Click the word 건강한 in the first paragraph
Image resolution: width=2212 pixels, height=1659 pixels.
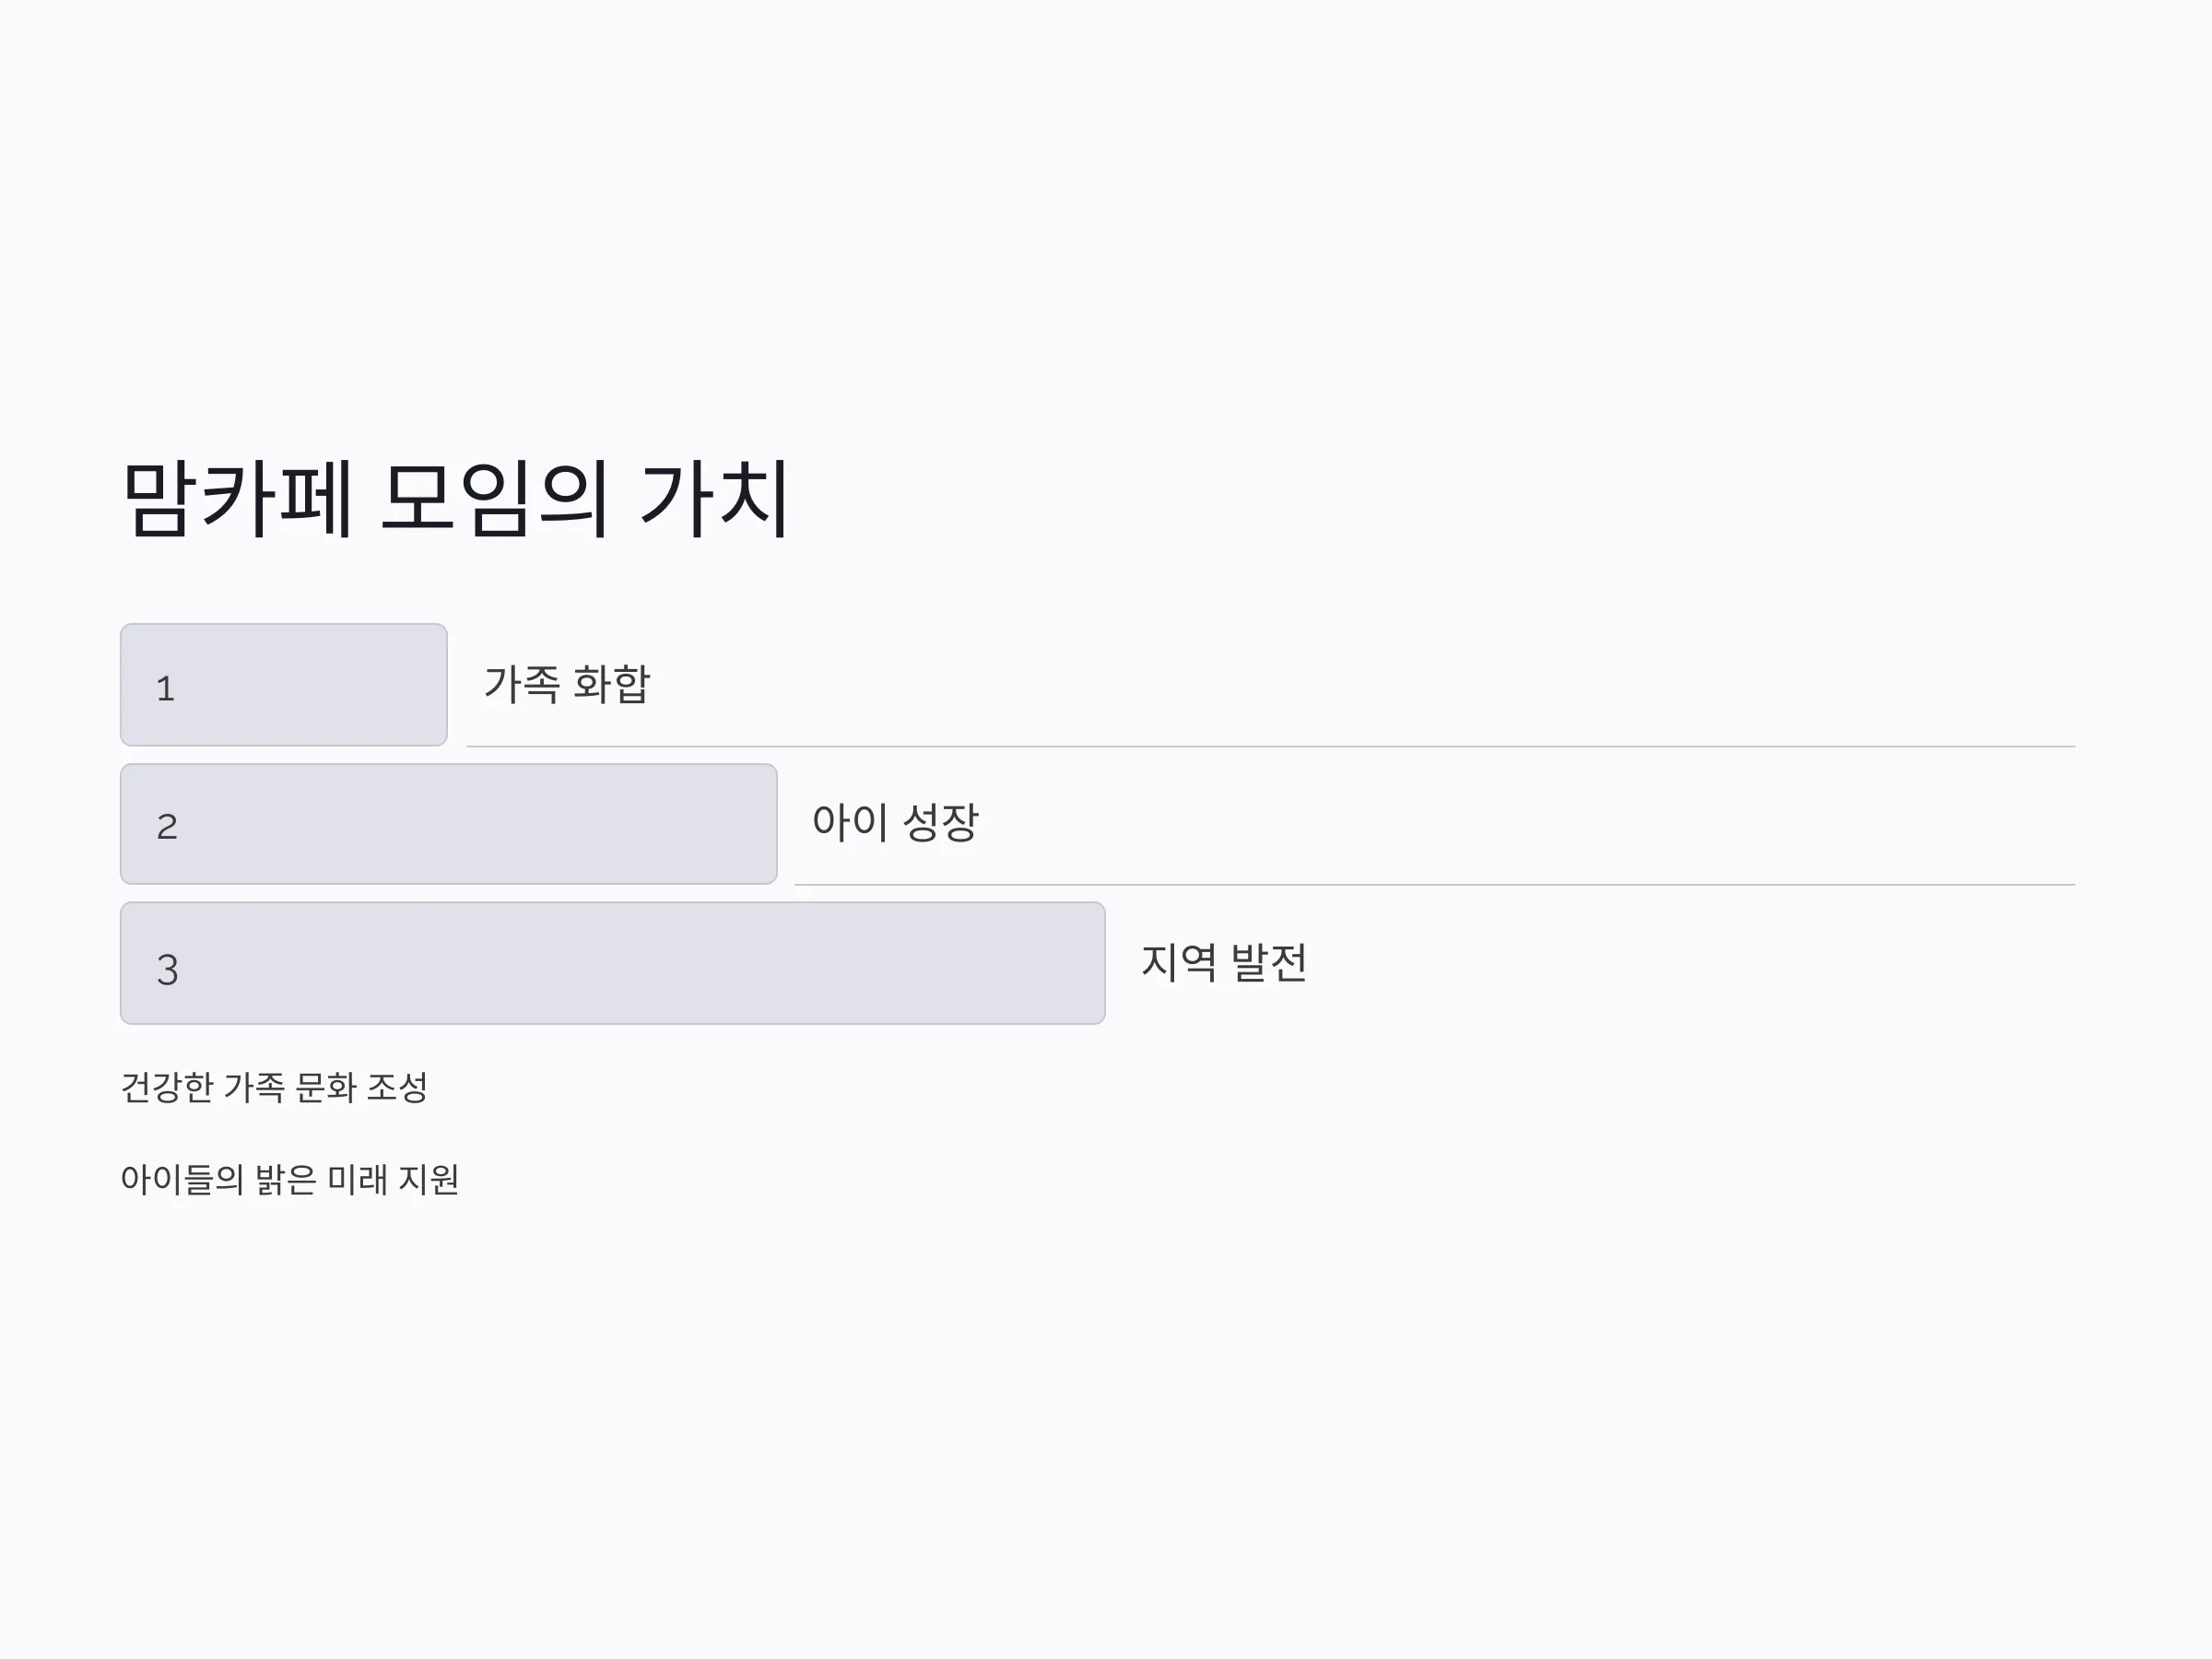pyautogui.click(x=167, y=1087)
